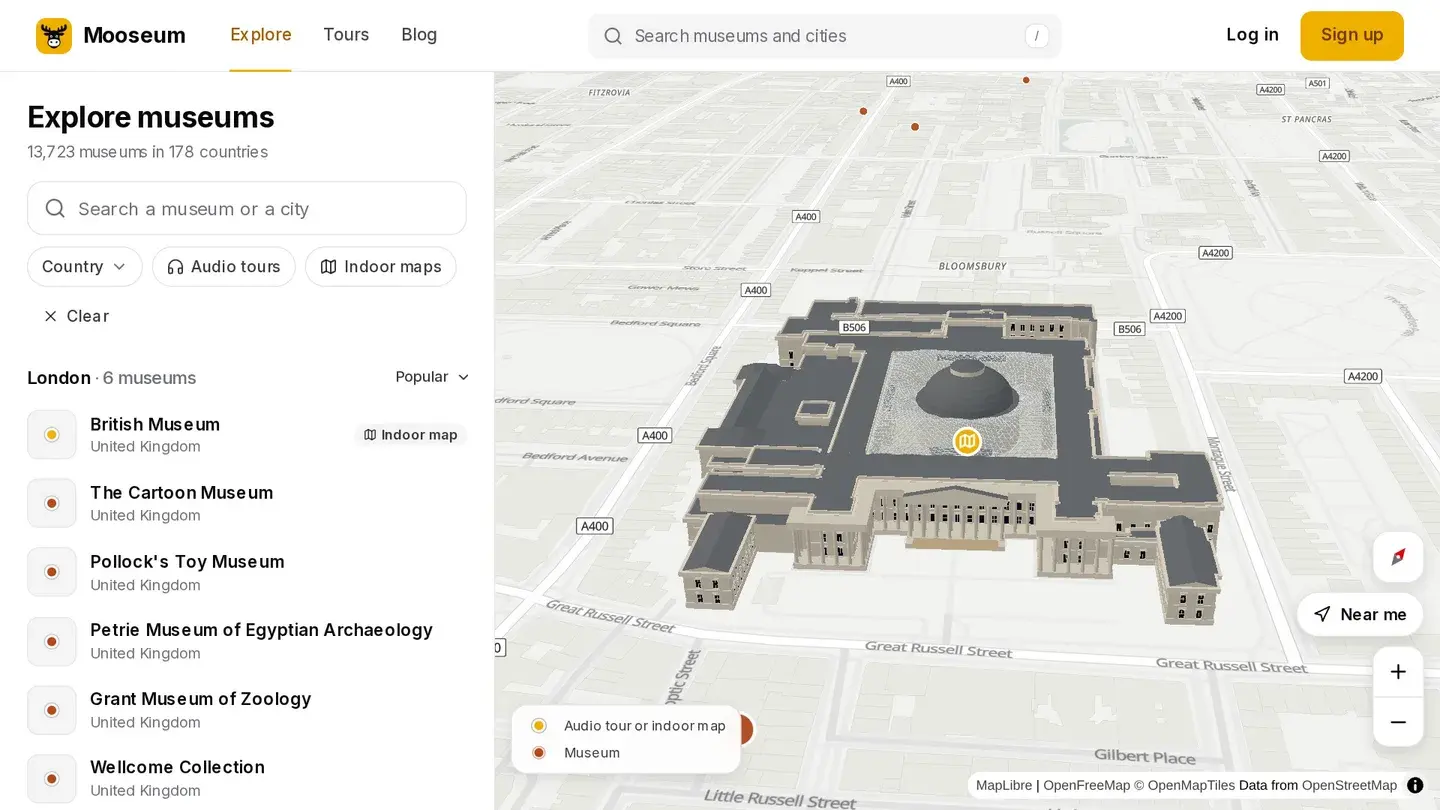Click the Mooseum moose logo icon

[54, 35]
